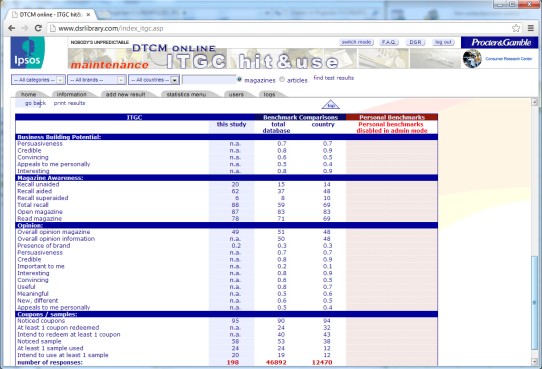Click the 'Business Building Potential:' section header
The height and width of the screenshot is (369, 542).
click(x=59, y=137)
